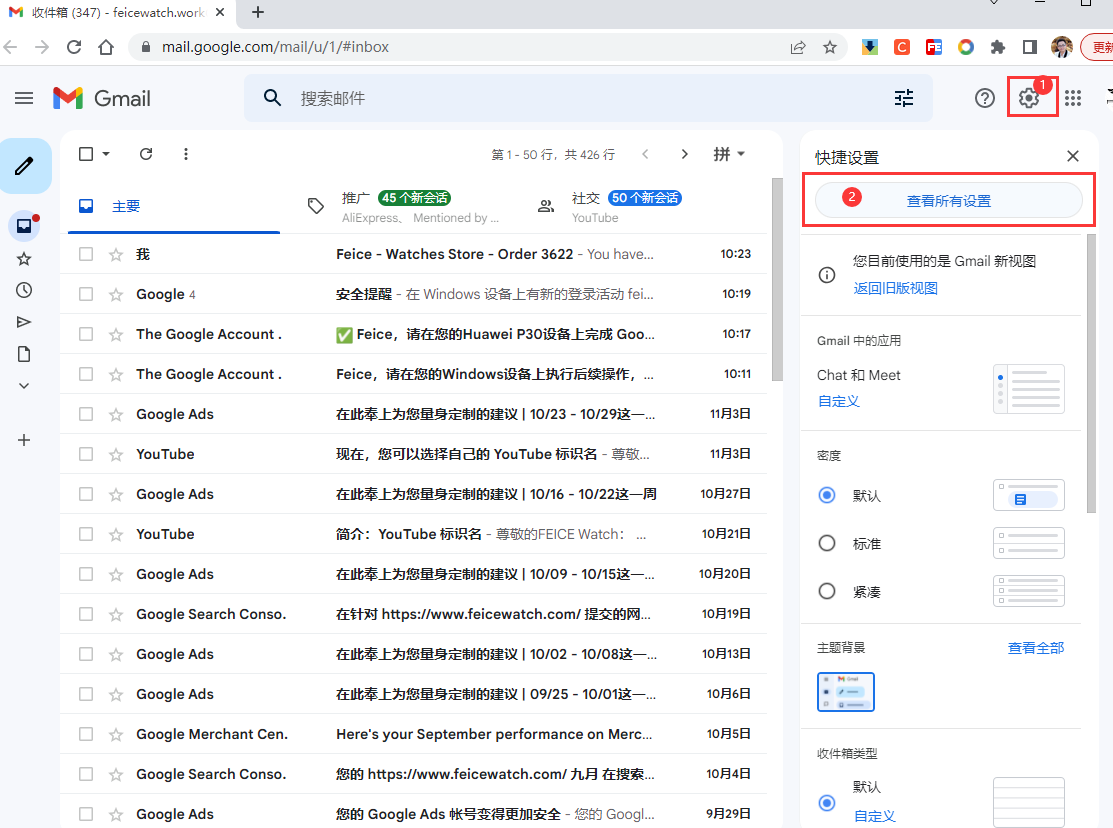The height and width of the screenshot is (828, 1113).
Task: Expand more sidebar items with the chevron
Action: click(24, 386)
